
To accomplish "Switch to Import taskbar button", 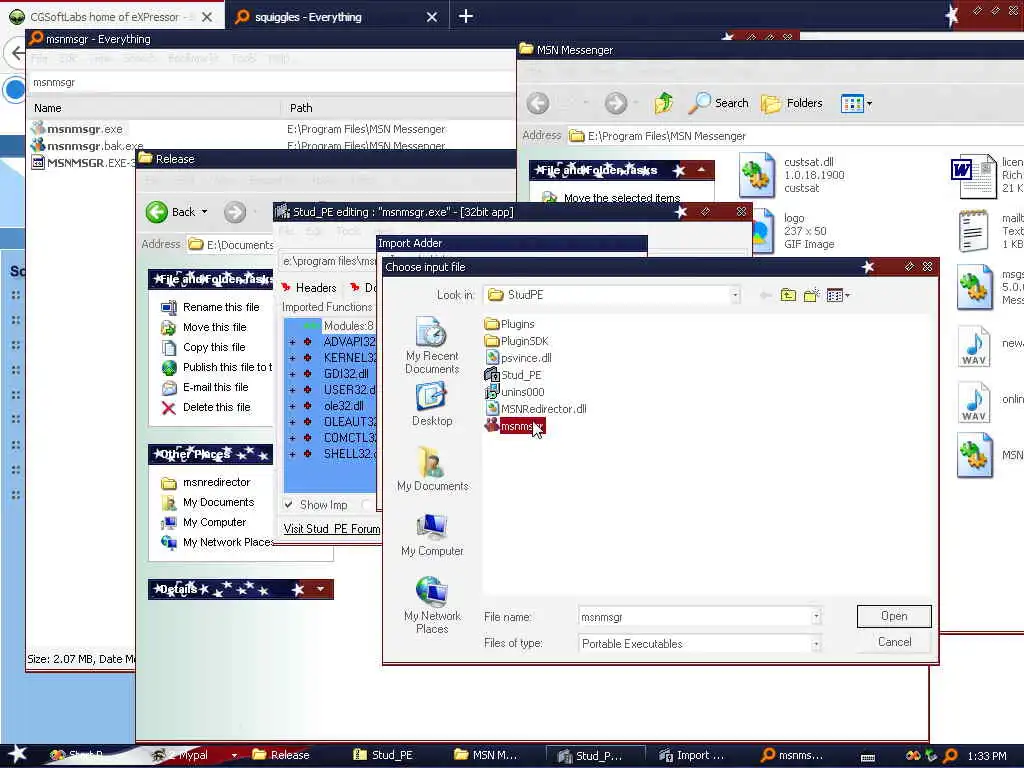I will tap(692, 755).
